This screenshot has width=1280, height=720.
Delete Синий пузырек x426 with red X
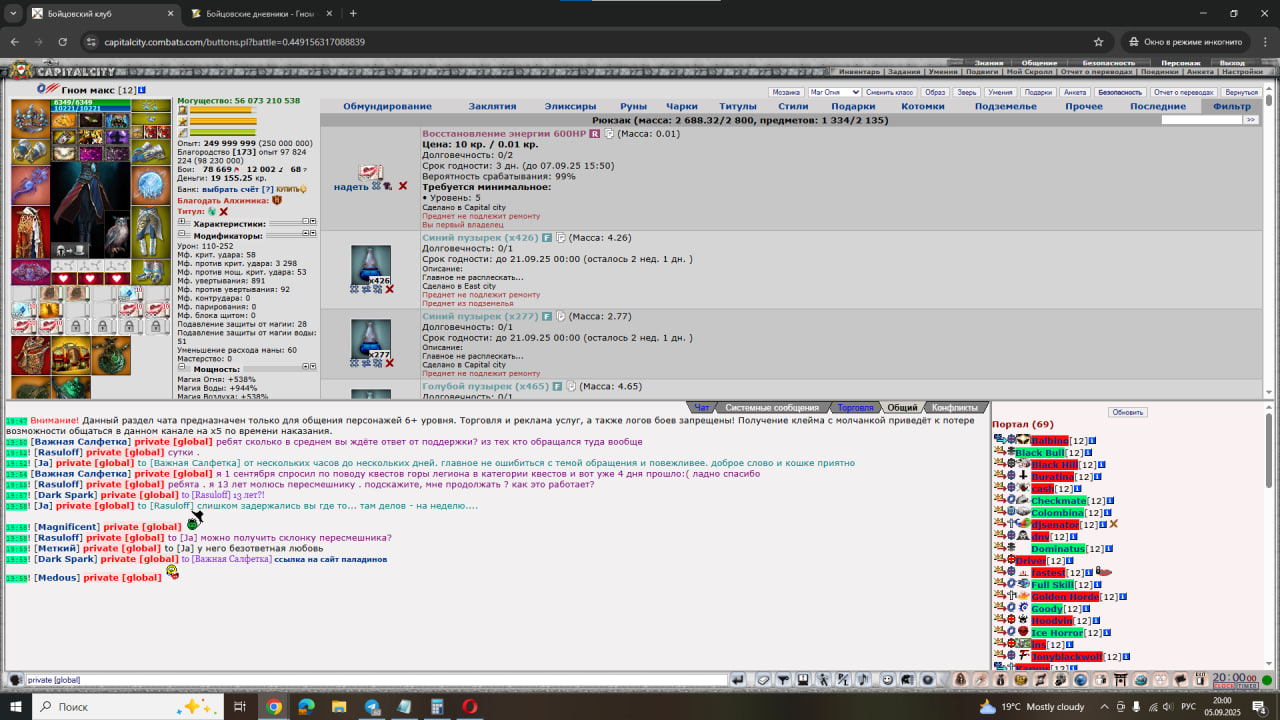click(390, 289)
